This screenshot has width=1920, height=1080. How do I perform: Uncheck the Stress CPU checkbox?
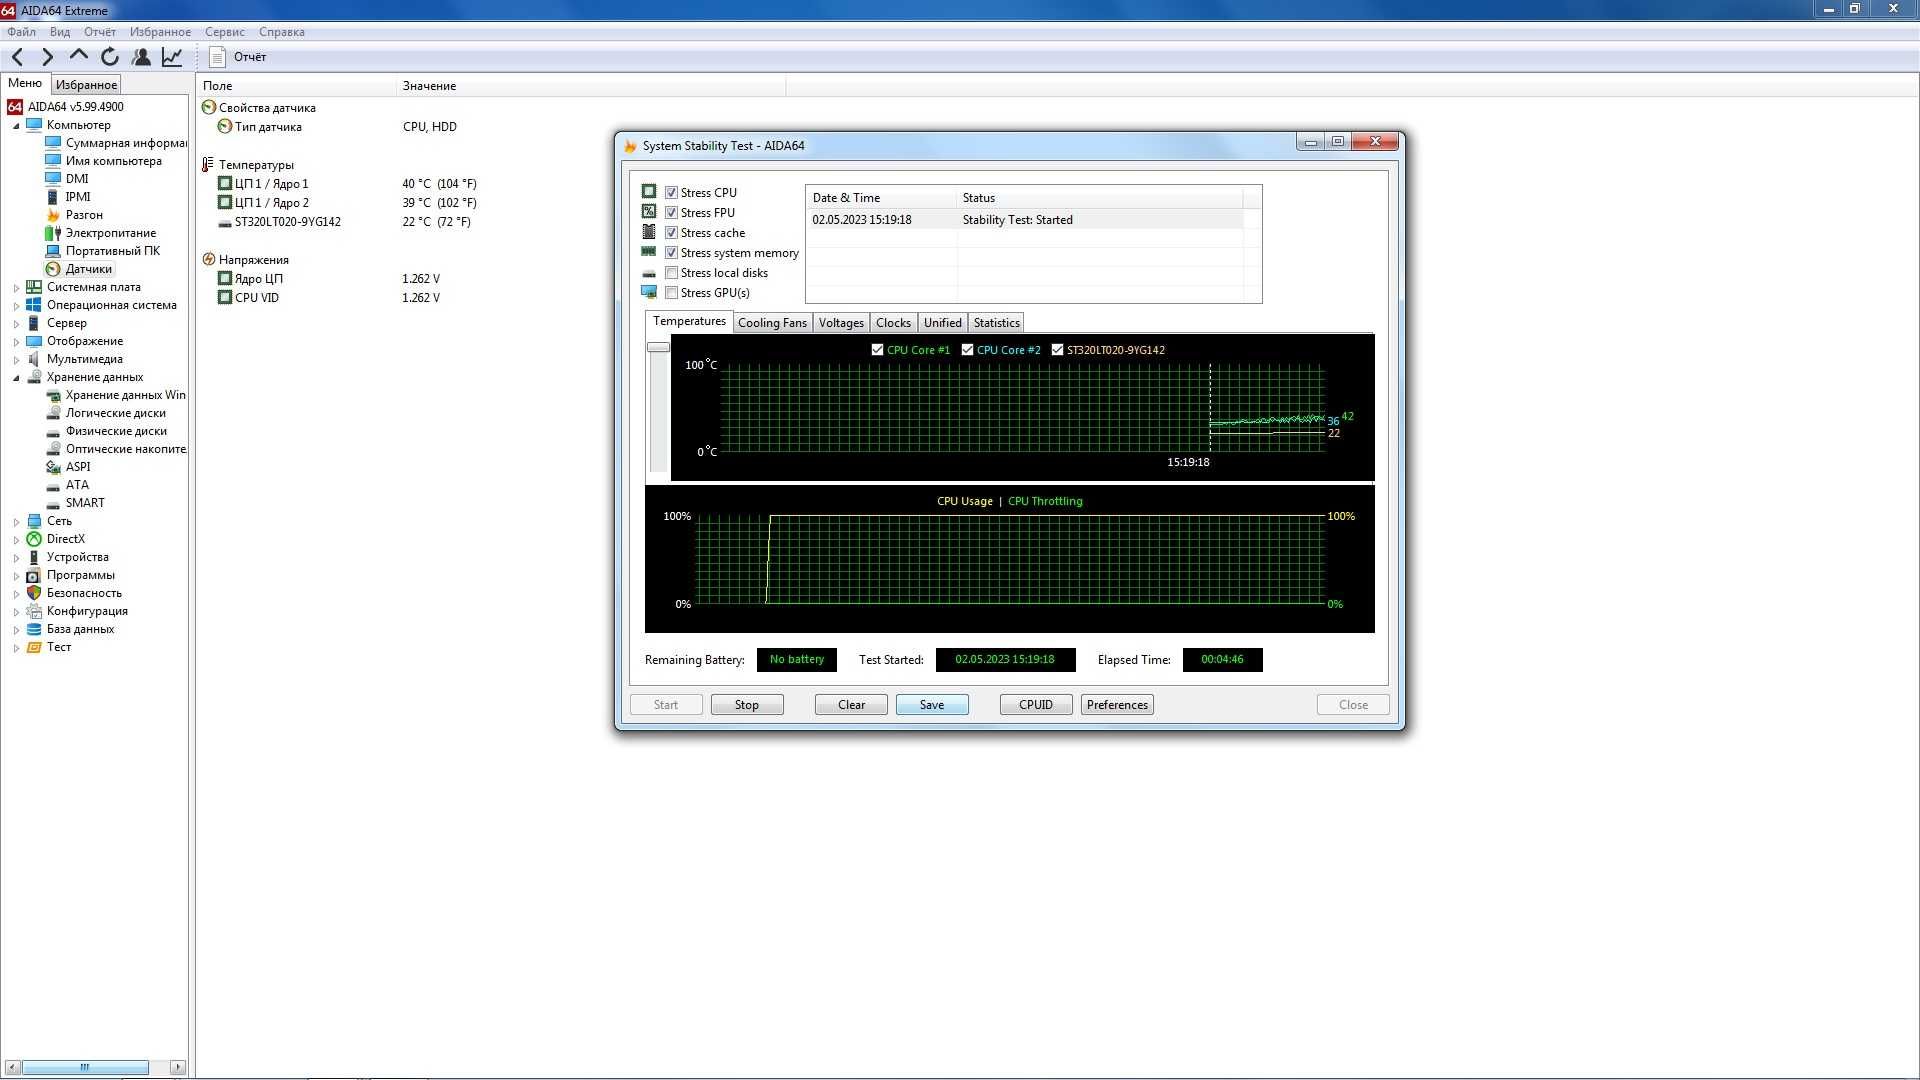pyautogui.click(x=672, y=193)
